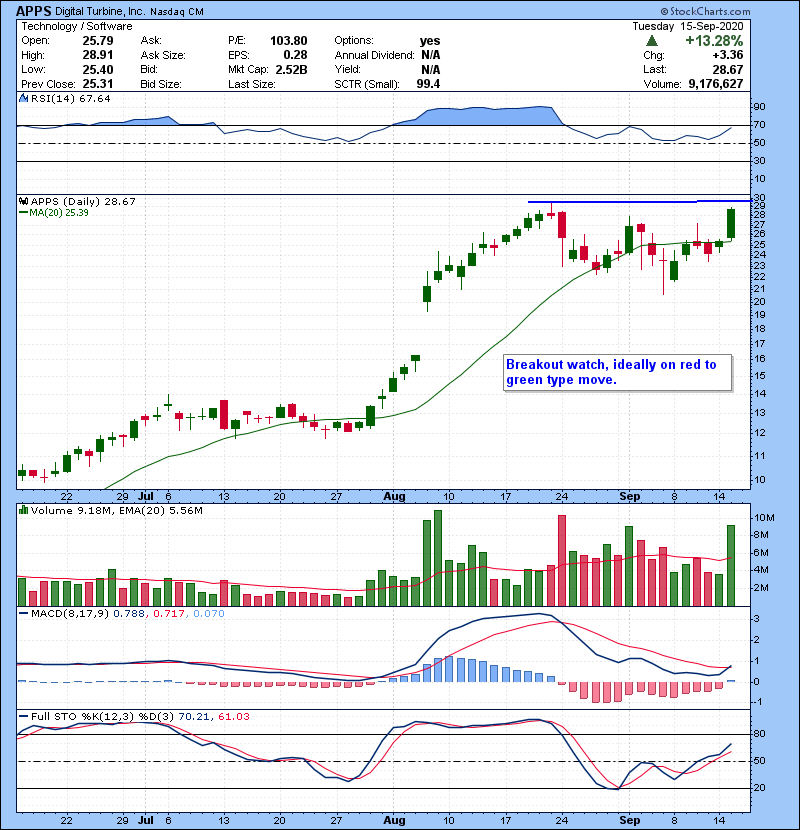Click the candlestick icon beside APPS (Daily)
This screenshot has width=800, height=830.
point(23,201)
